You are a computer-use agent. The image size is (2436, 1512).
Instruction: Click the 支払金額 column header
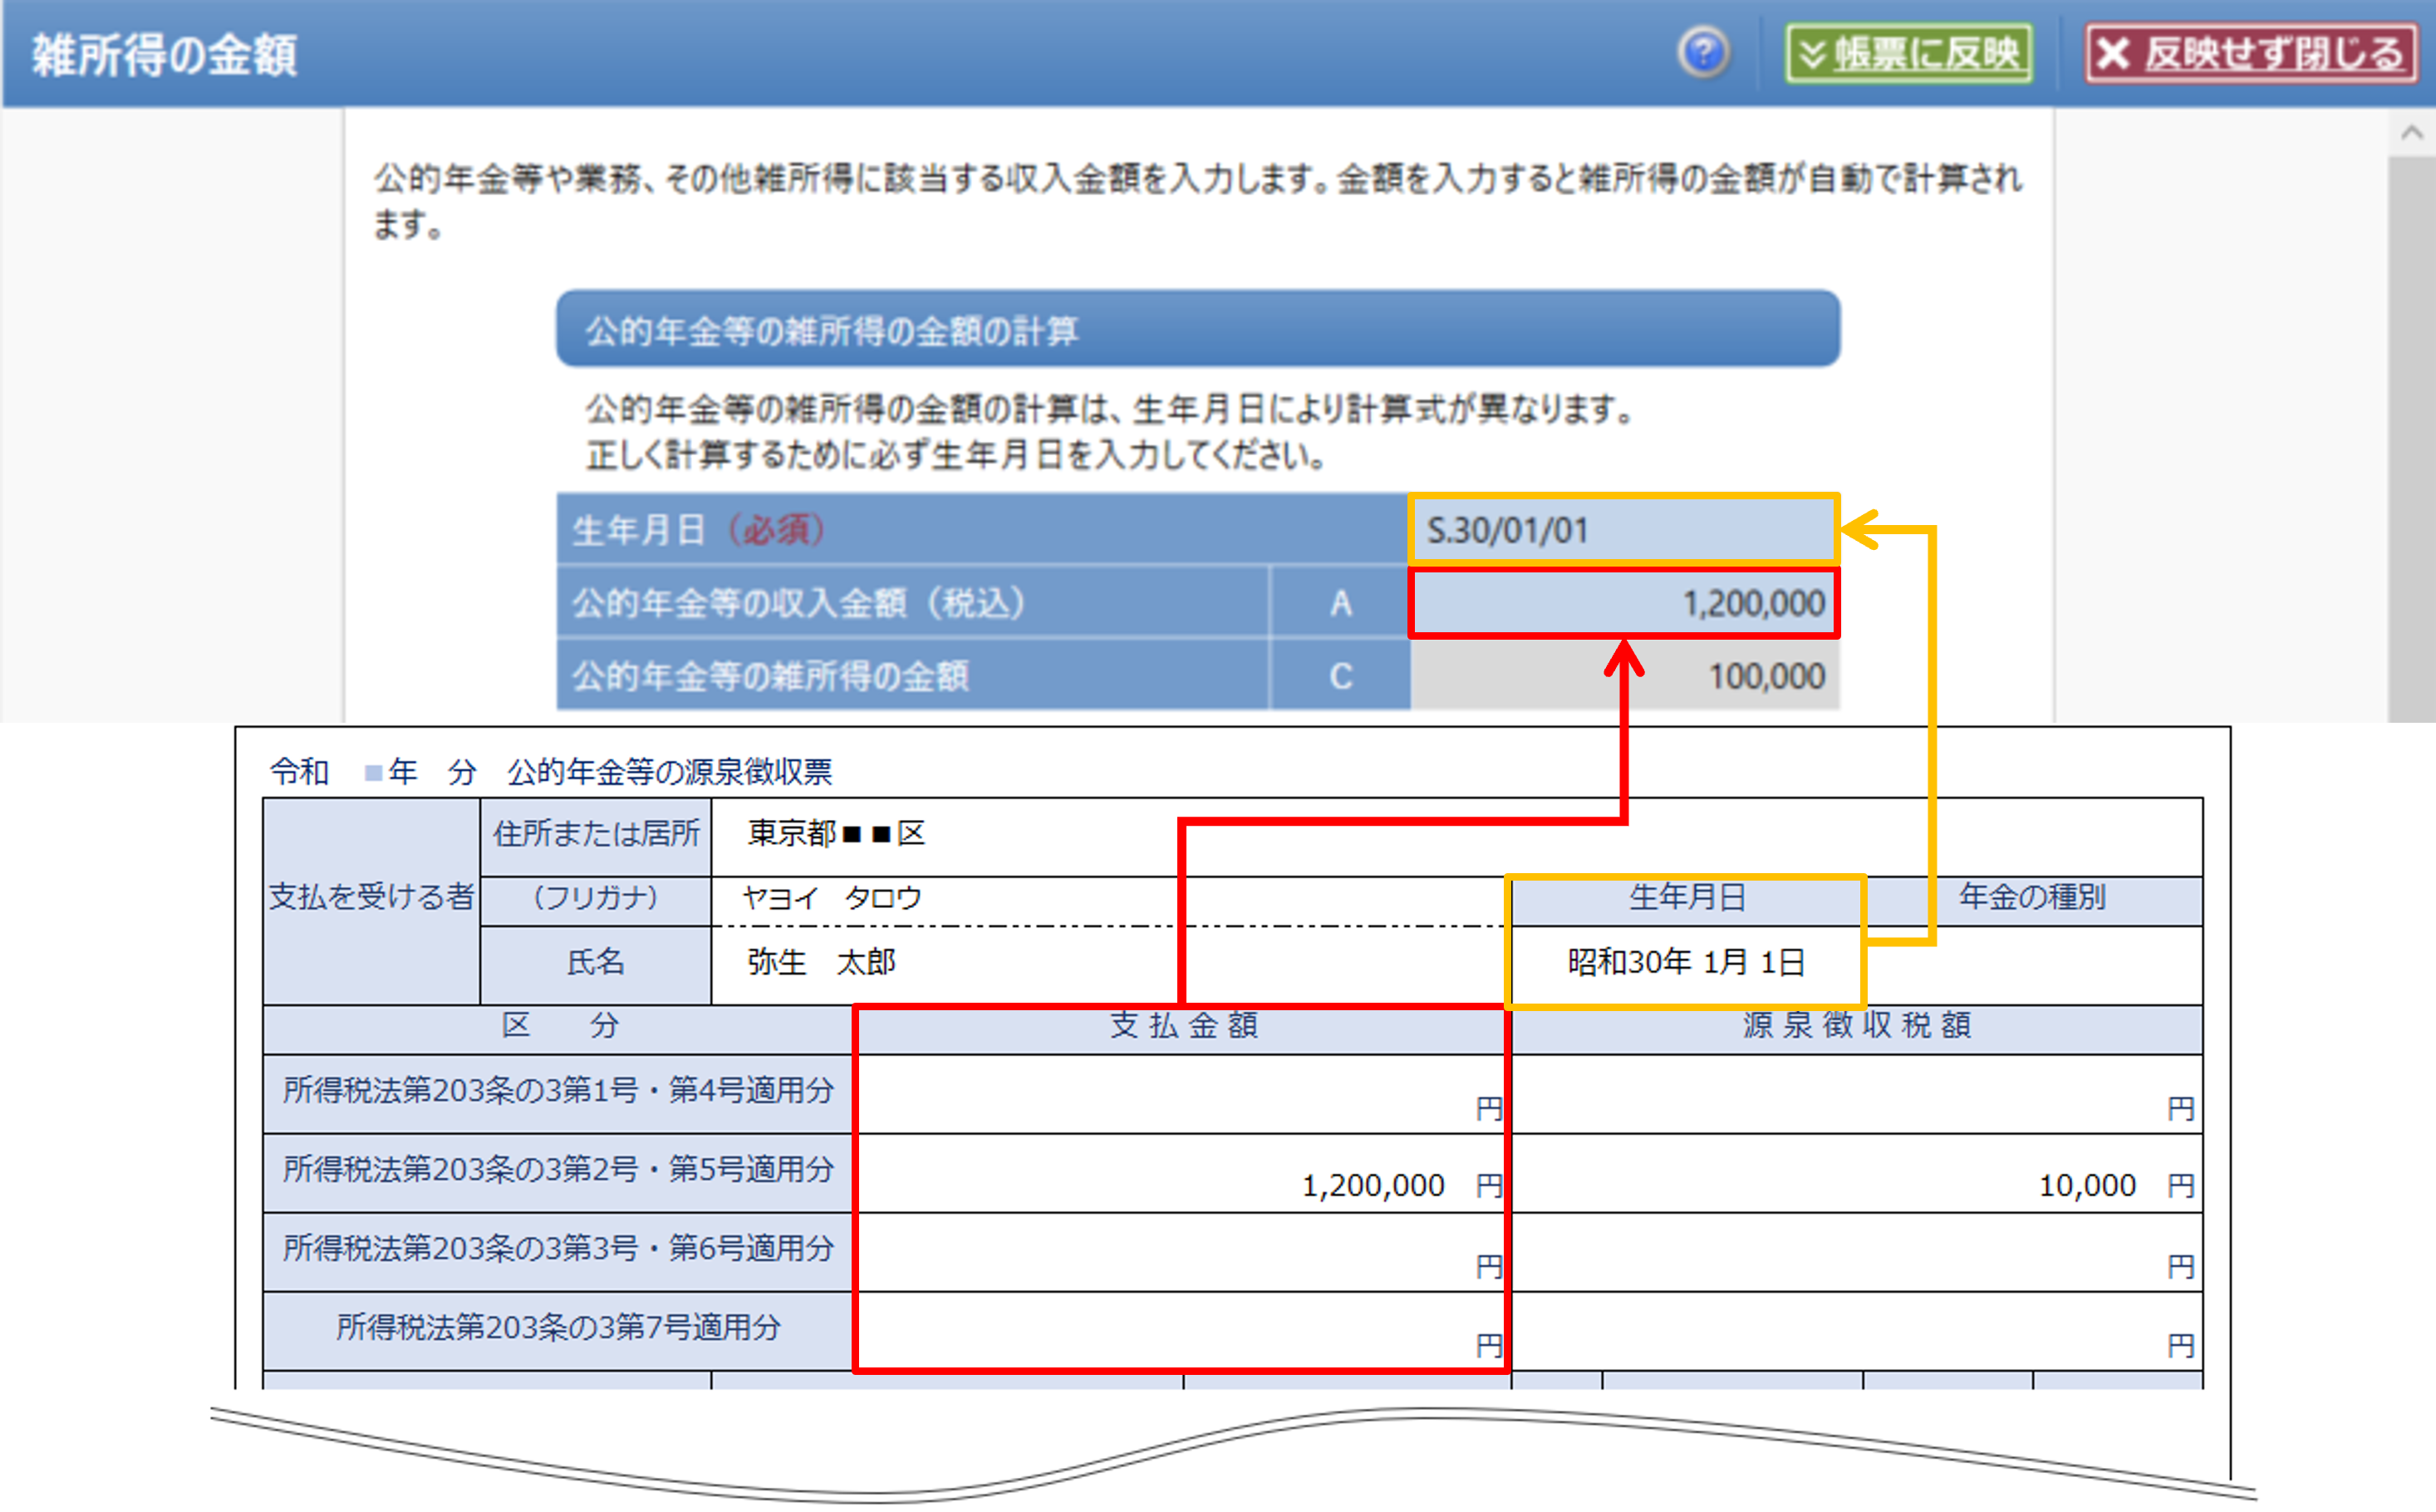1183,1026
